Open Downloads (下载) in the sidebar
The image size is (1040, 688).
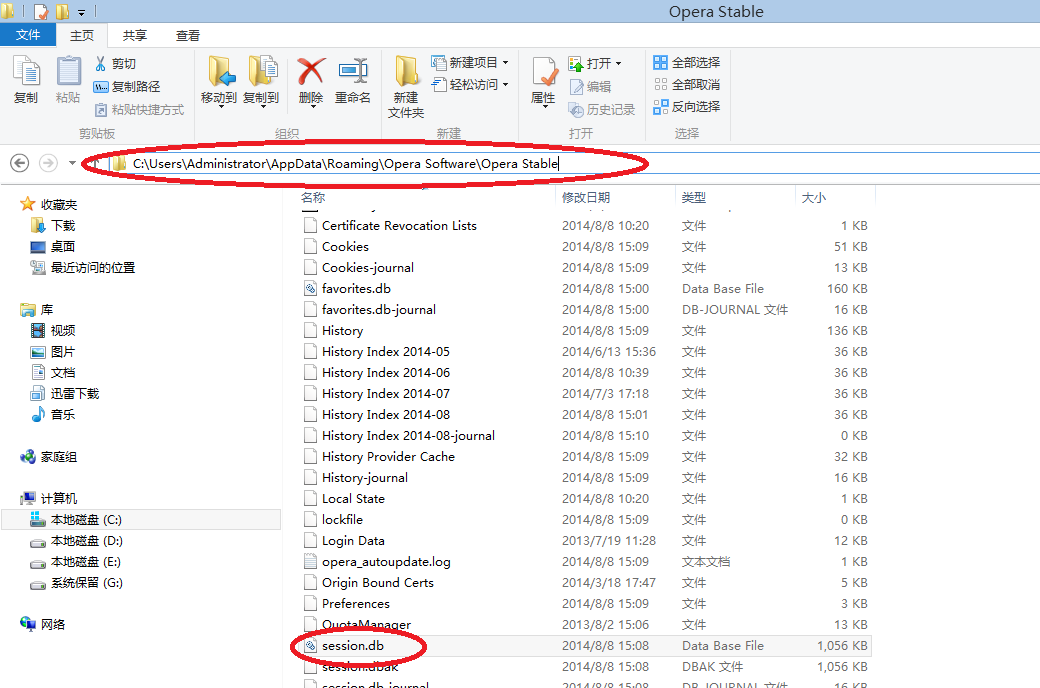point(53,226)
